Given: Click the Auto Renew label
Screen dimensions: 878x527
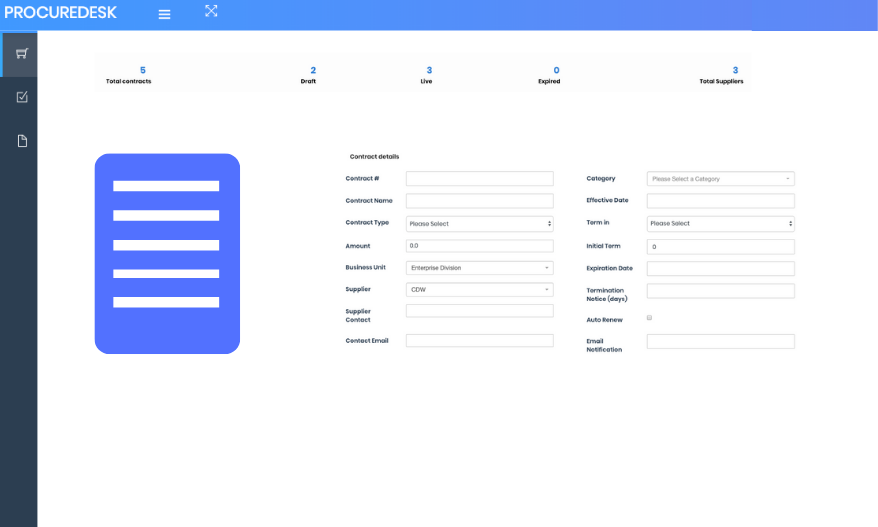Looking at the screenshot, I should 604,320.
